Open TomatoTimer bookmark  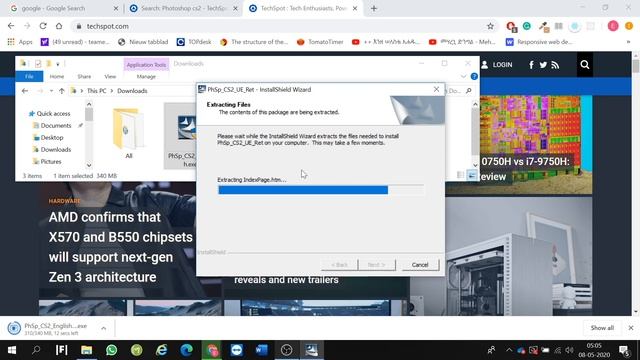(x=320, y=42)
